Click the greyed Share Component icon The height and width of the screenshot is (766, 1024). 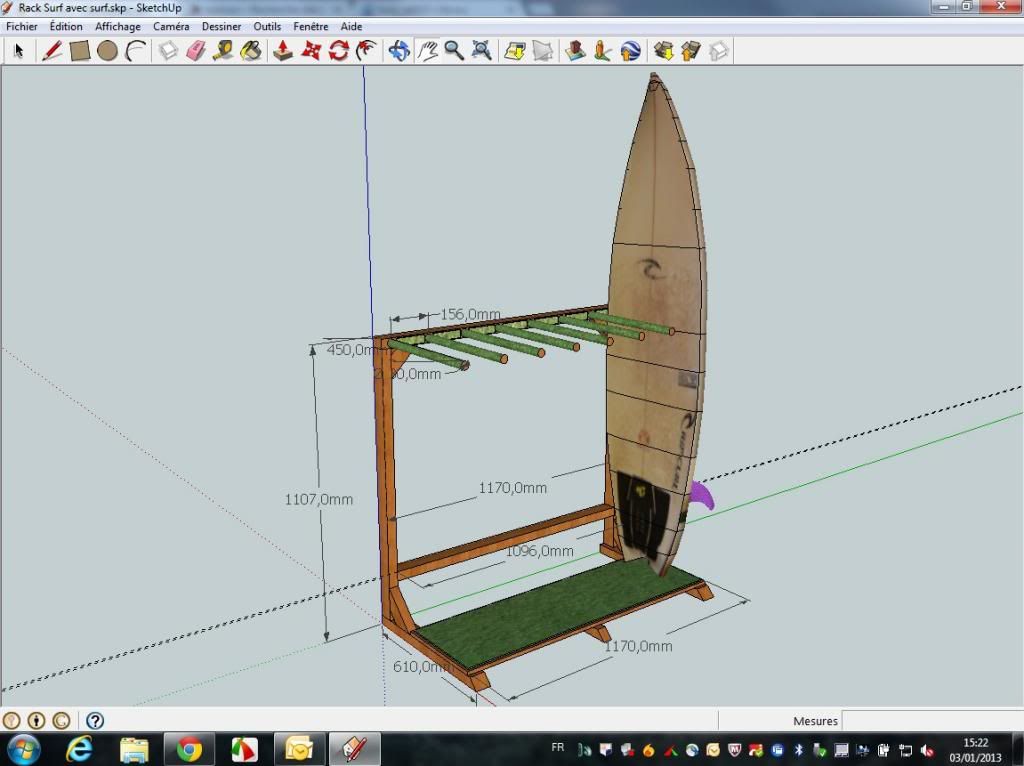pos(718,51)
